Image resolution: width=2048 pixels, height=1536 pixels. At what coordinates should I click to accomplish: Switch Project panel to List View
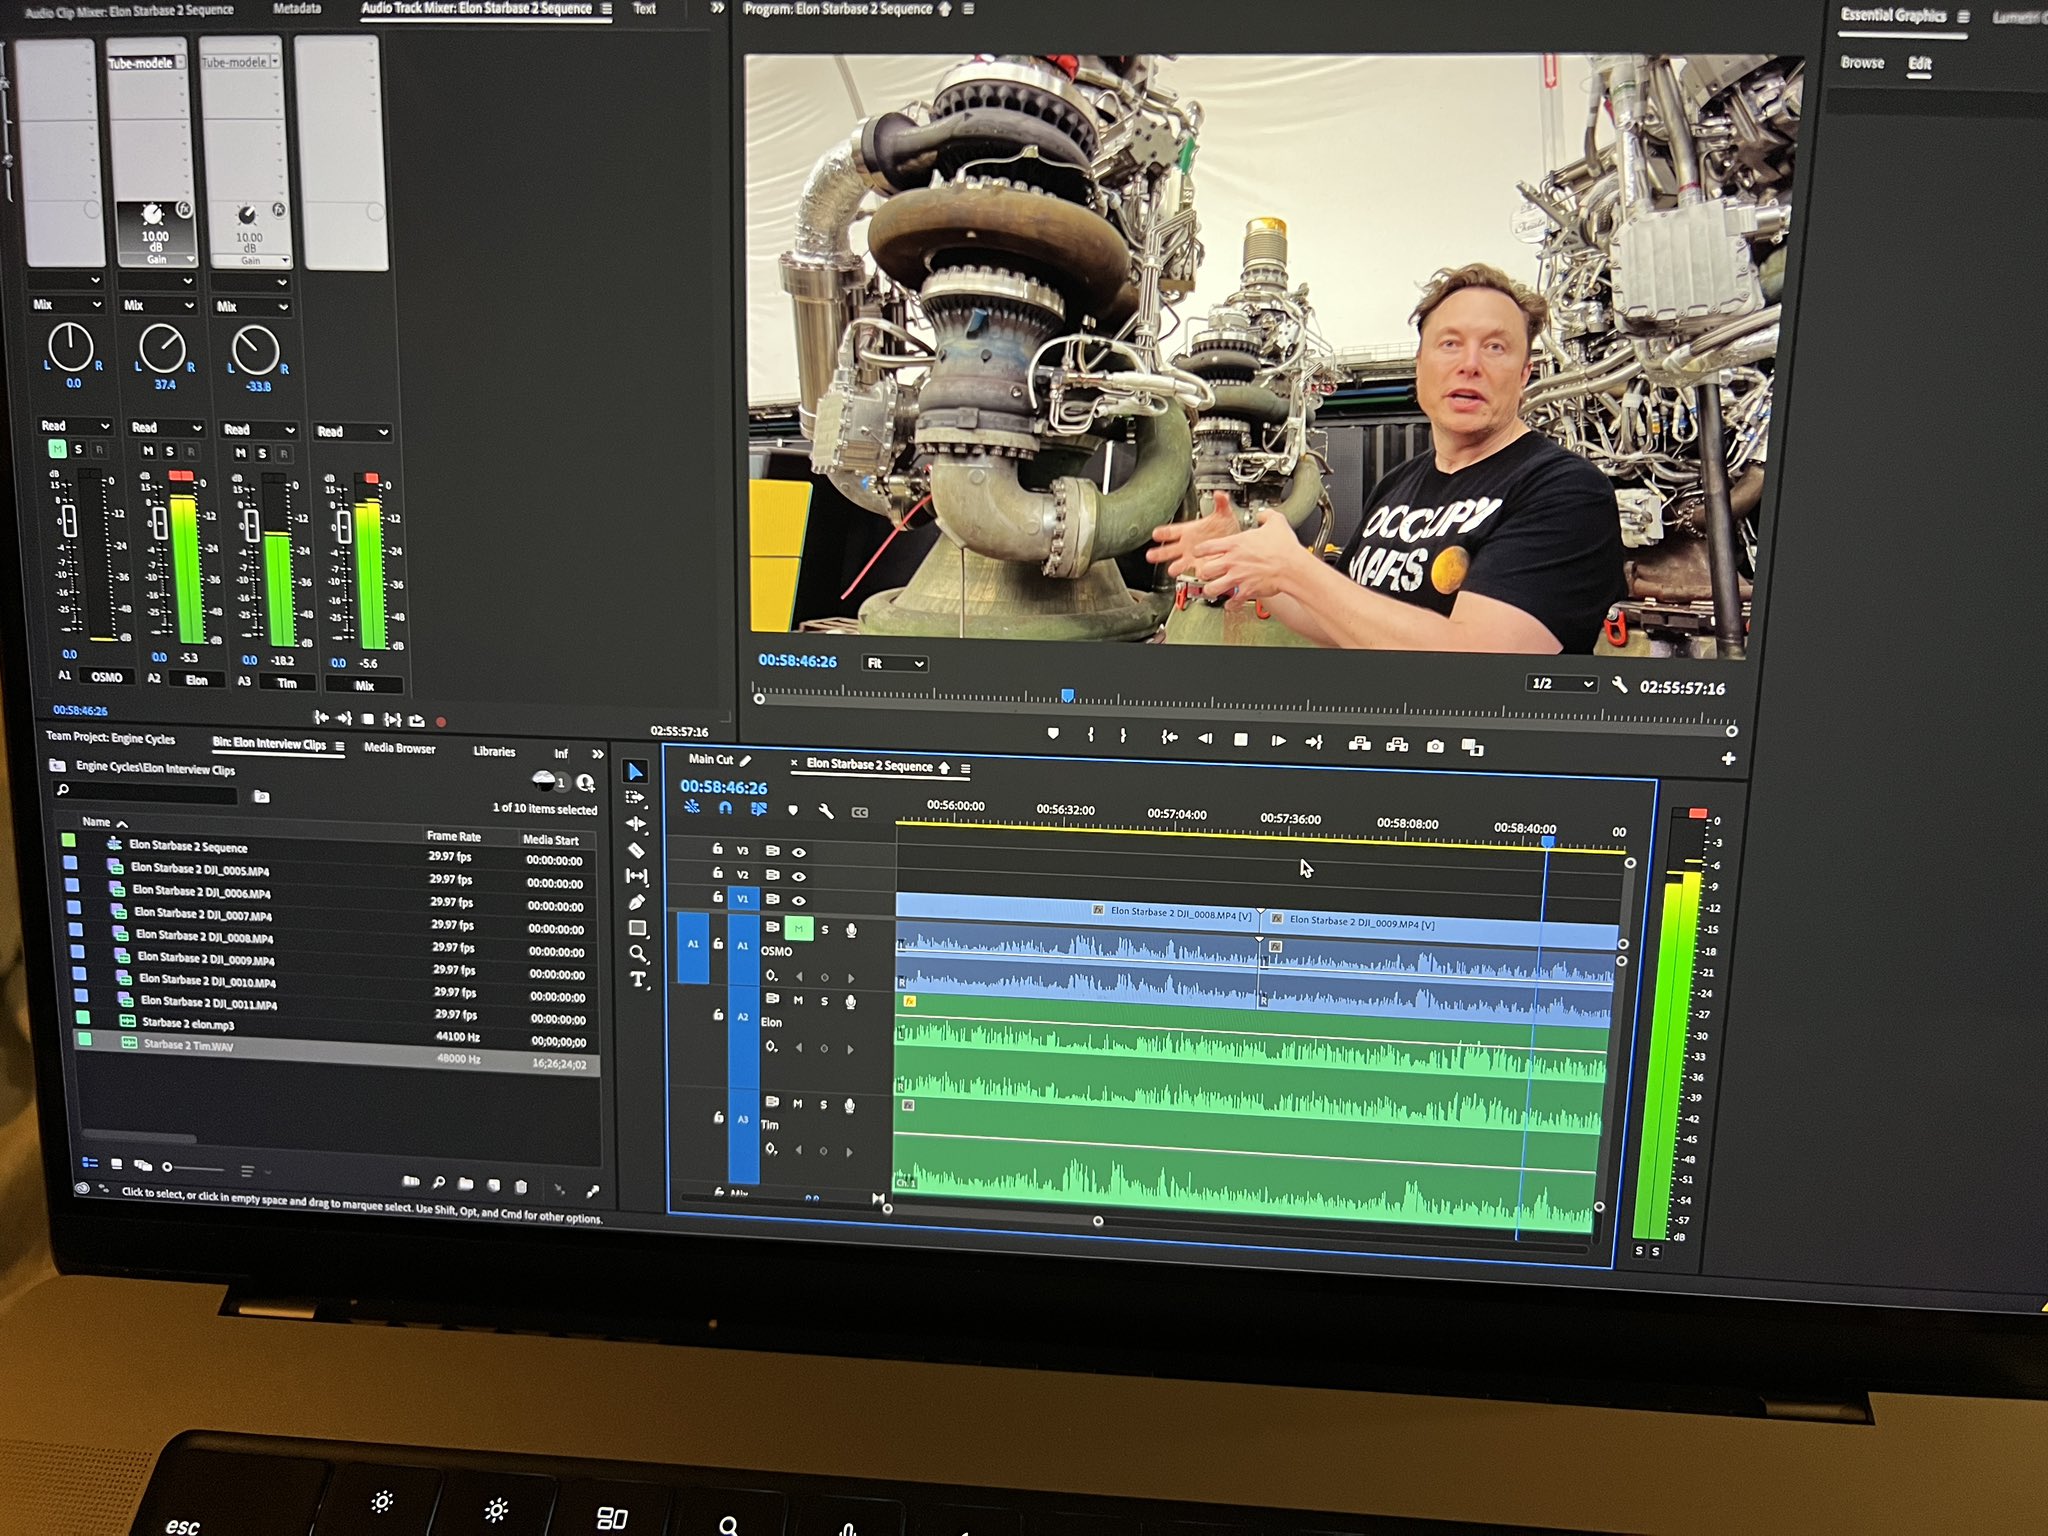pyautogui.click(x=89, y=1163)
